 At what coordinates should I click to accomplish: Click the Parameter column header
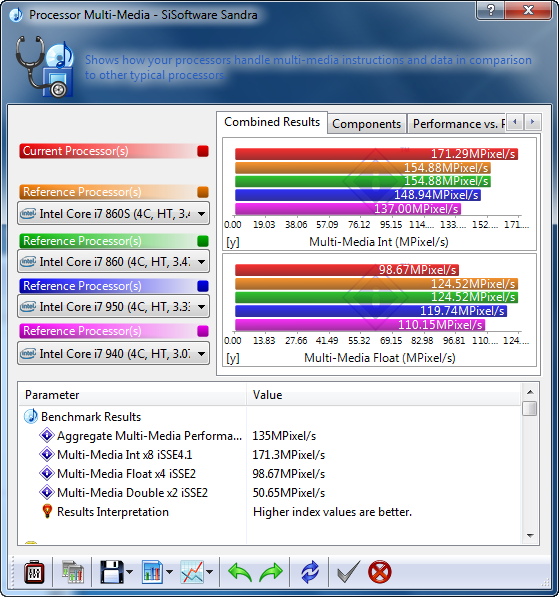pyautogui.click(x=133, y=395)
